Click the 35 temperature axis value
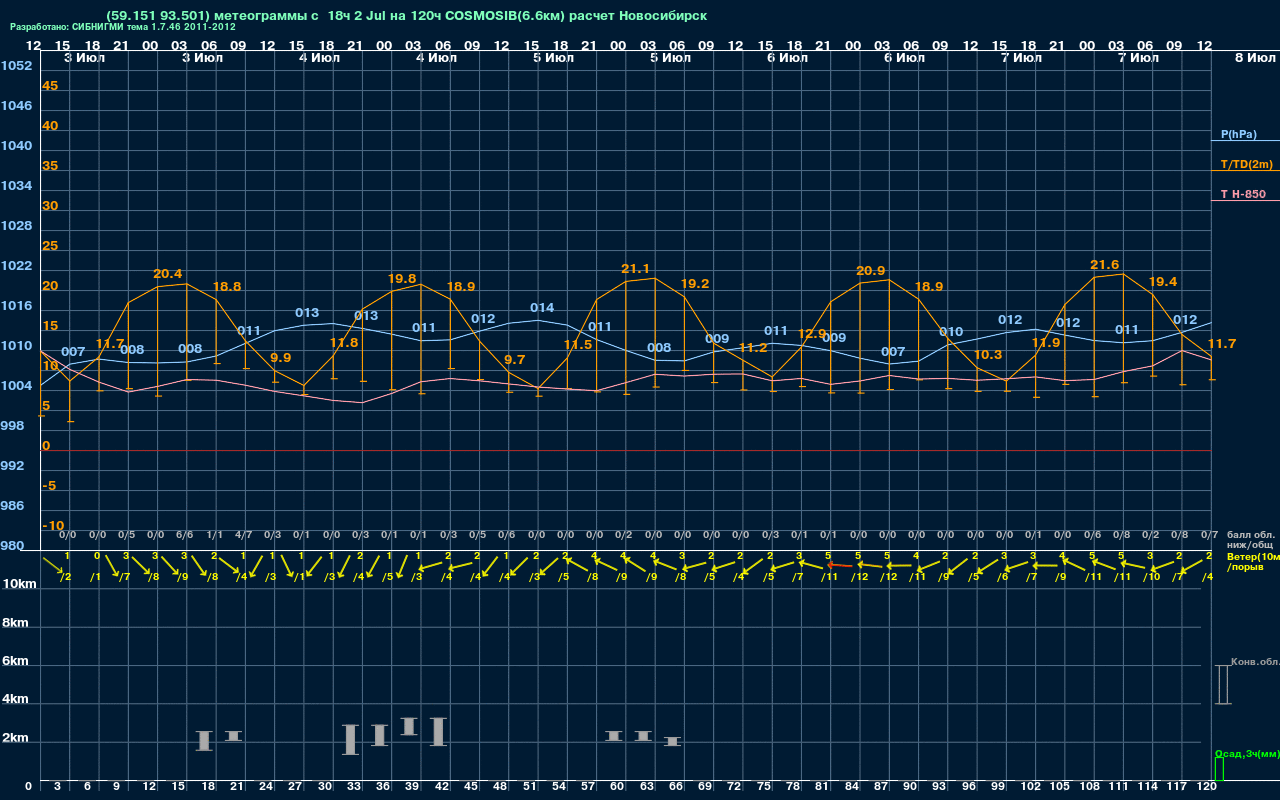Screen dimensions: 1280x800 (50, 166)
